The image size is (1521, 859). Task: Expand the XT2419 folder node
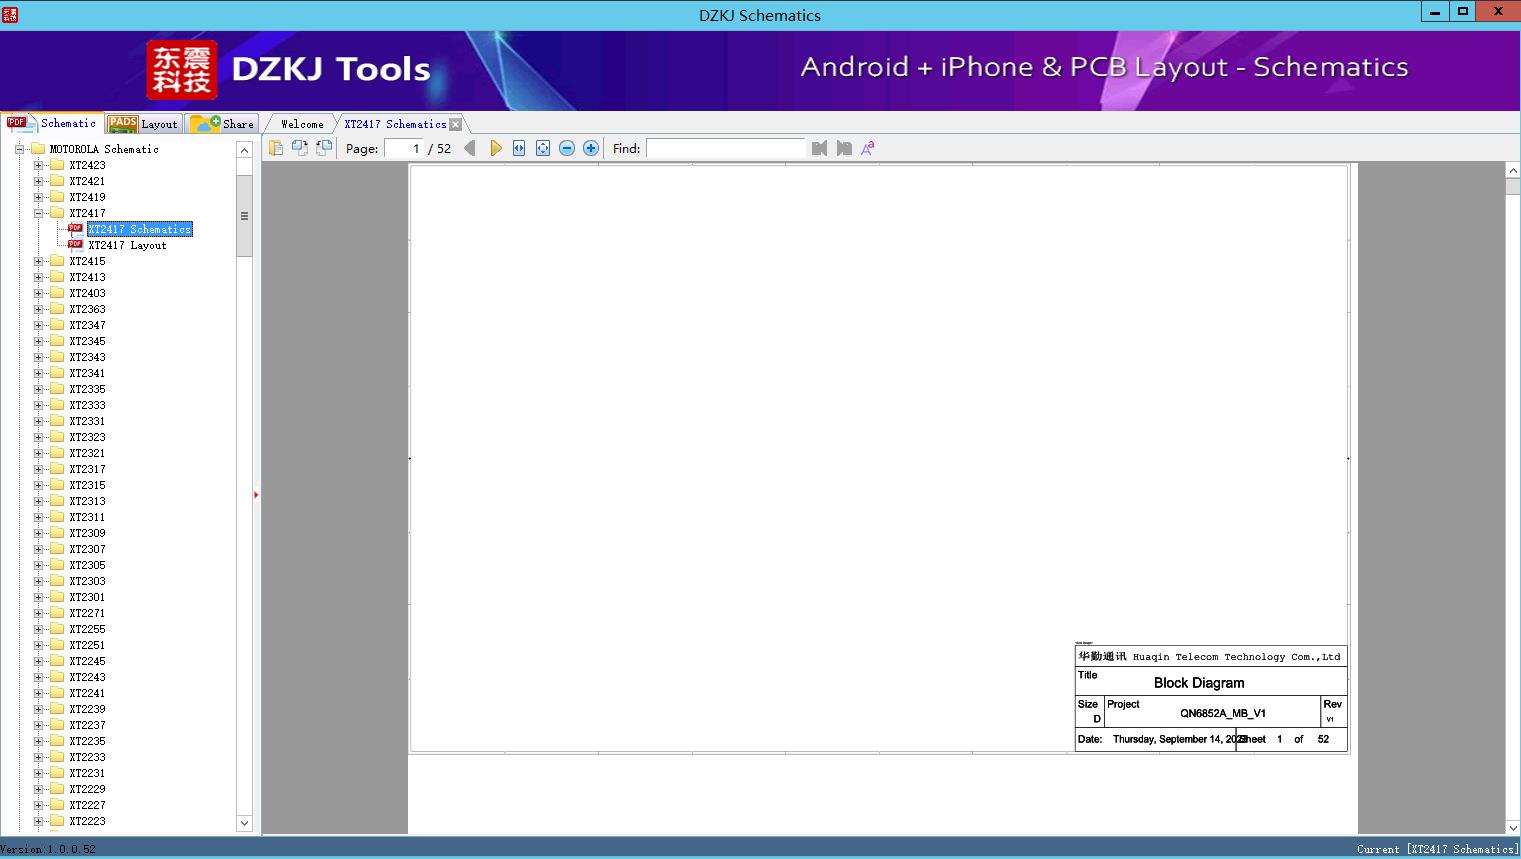point(38,197)
